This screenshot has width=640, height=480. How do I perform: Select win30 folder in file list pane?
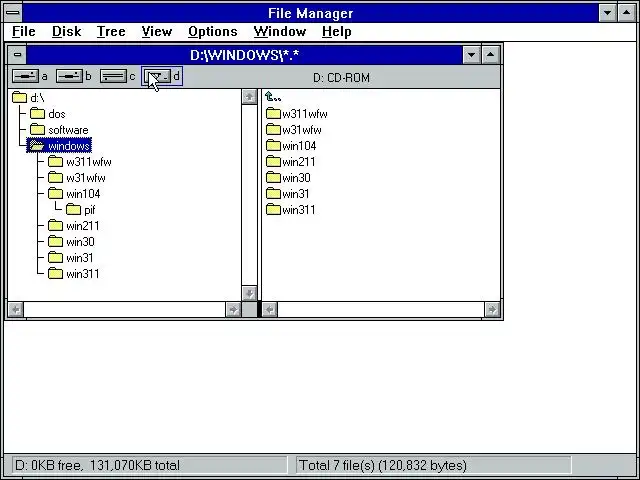click(x=288, y=178)
